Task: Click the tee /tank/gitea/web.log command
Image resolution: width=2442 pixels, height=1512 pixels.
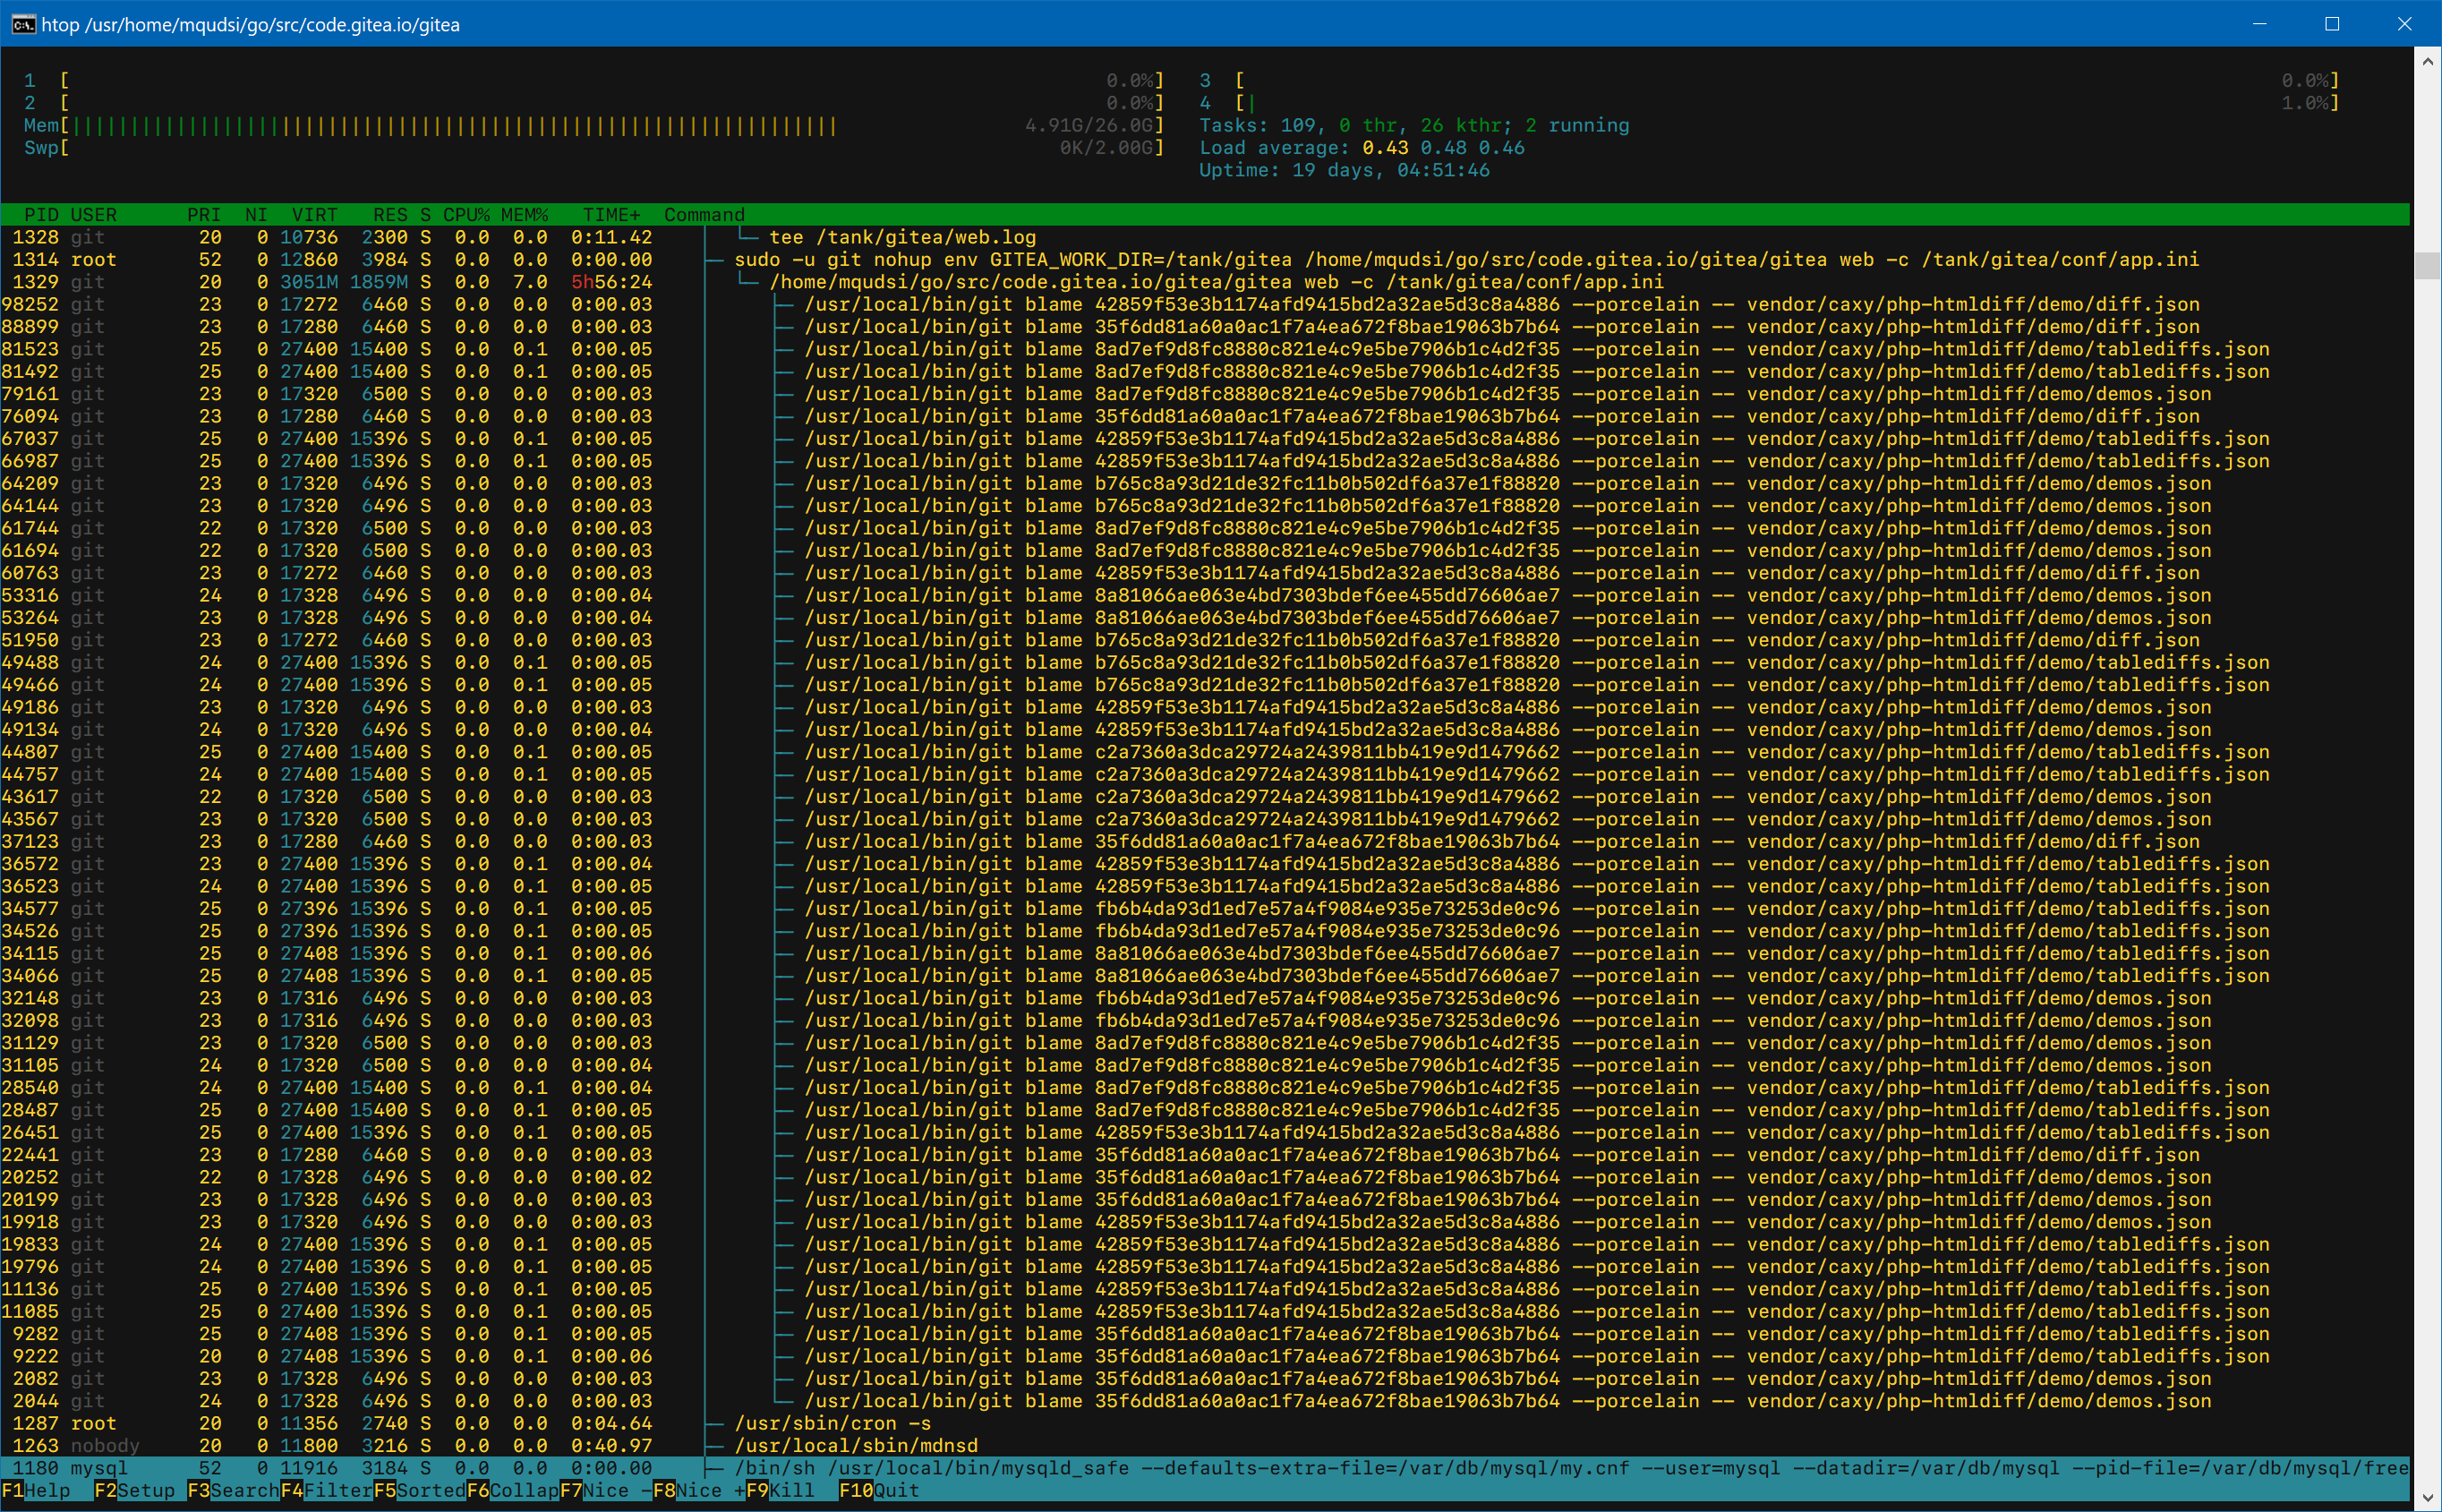Action: coord(902,237)
